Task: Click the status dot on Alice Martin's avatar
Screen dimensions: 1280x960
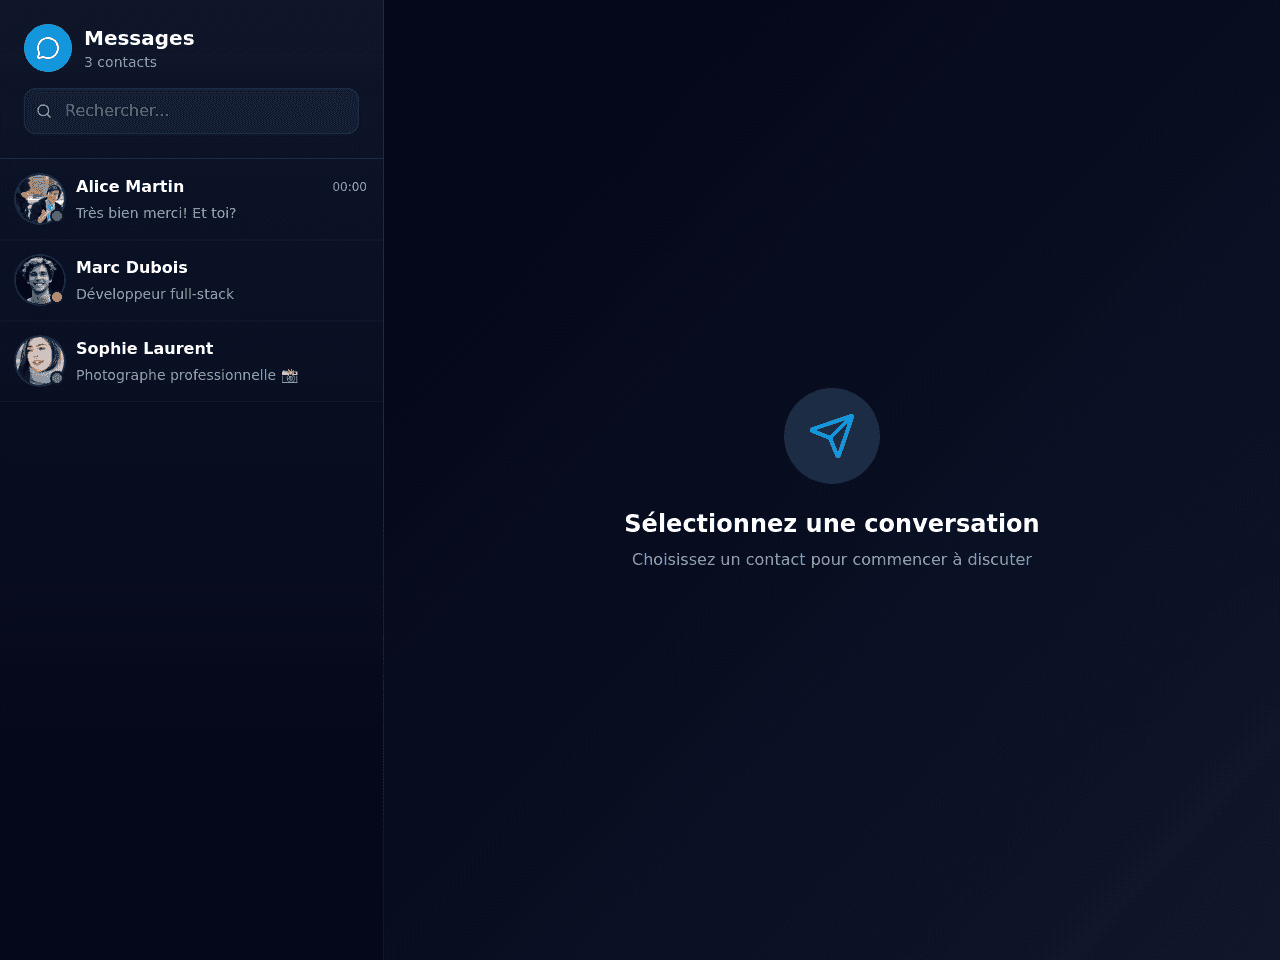Action: (57, 216)
